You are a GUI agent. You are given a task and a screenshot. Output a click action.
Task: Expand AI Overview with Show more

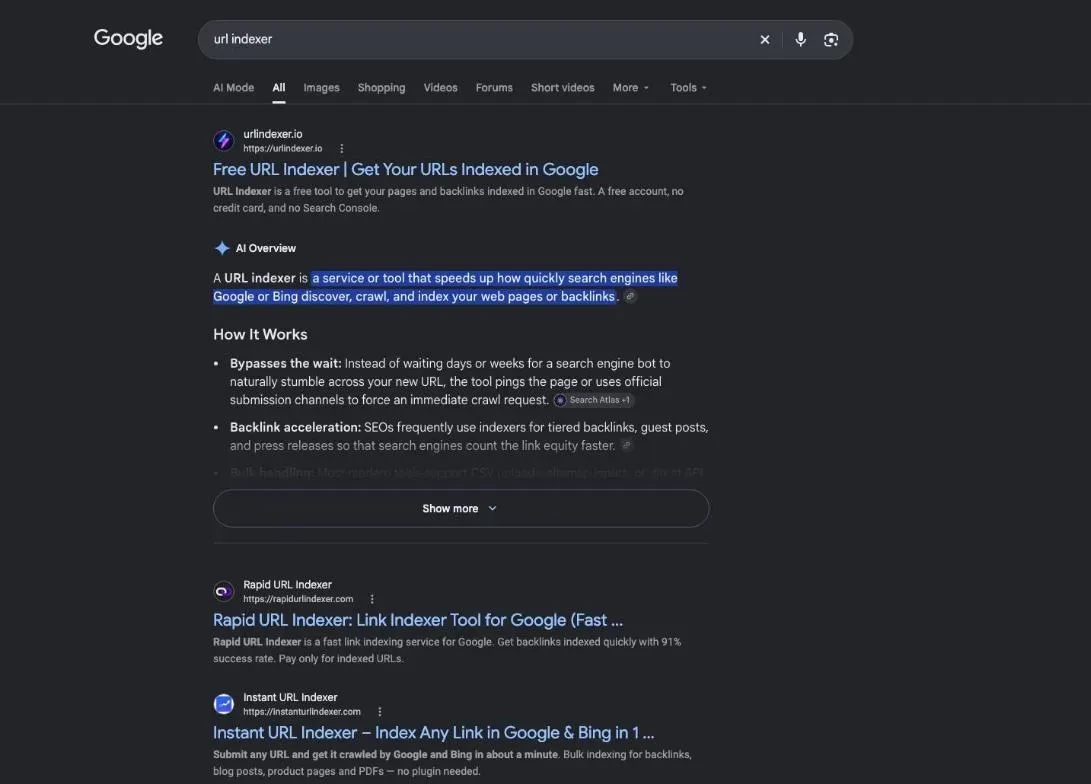point(461,509)
